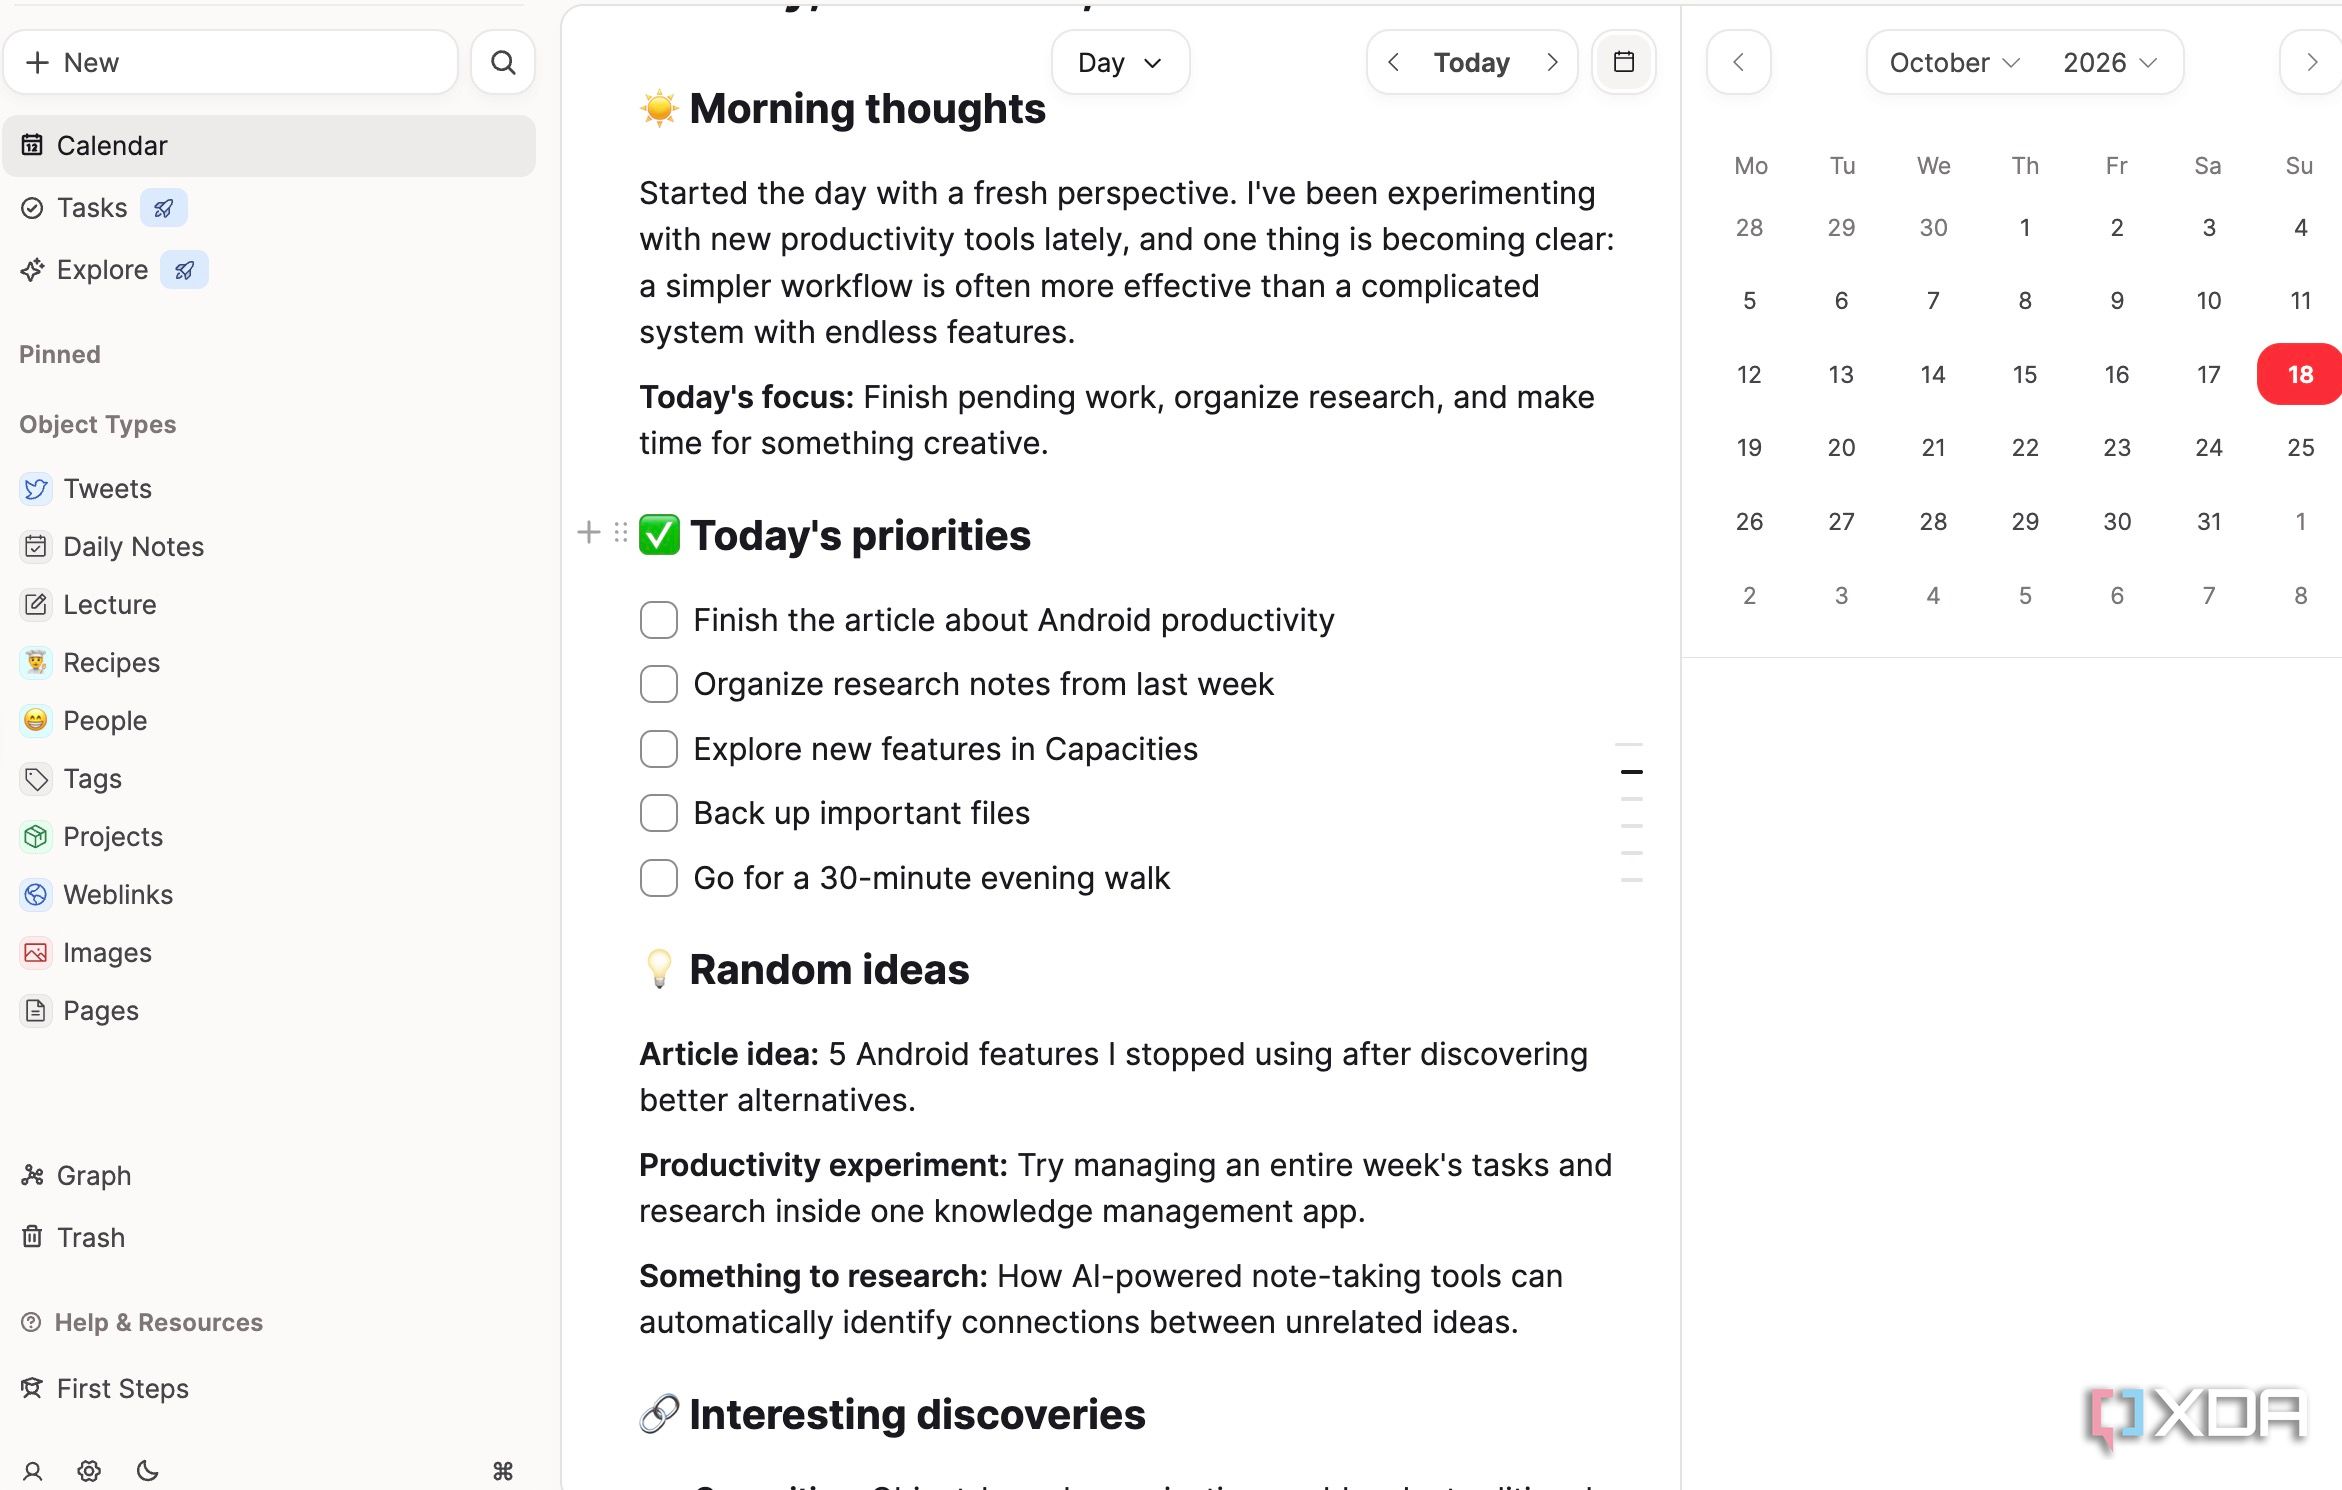Check 'Explore new features in Capacities'

tap(659, 749)
